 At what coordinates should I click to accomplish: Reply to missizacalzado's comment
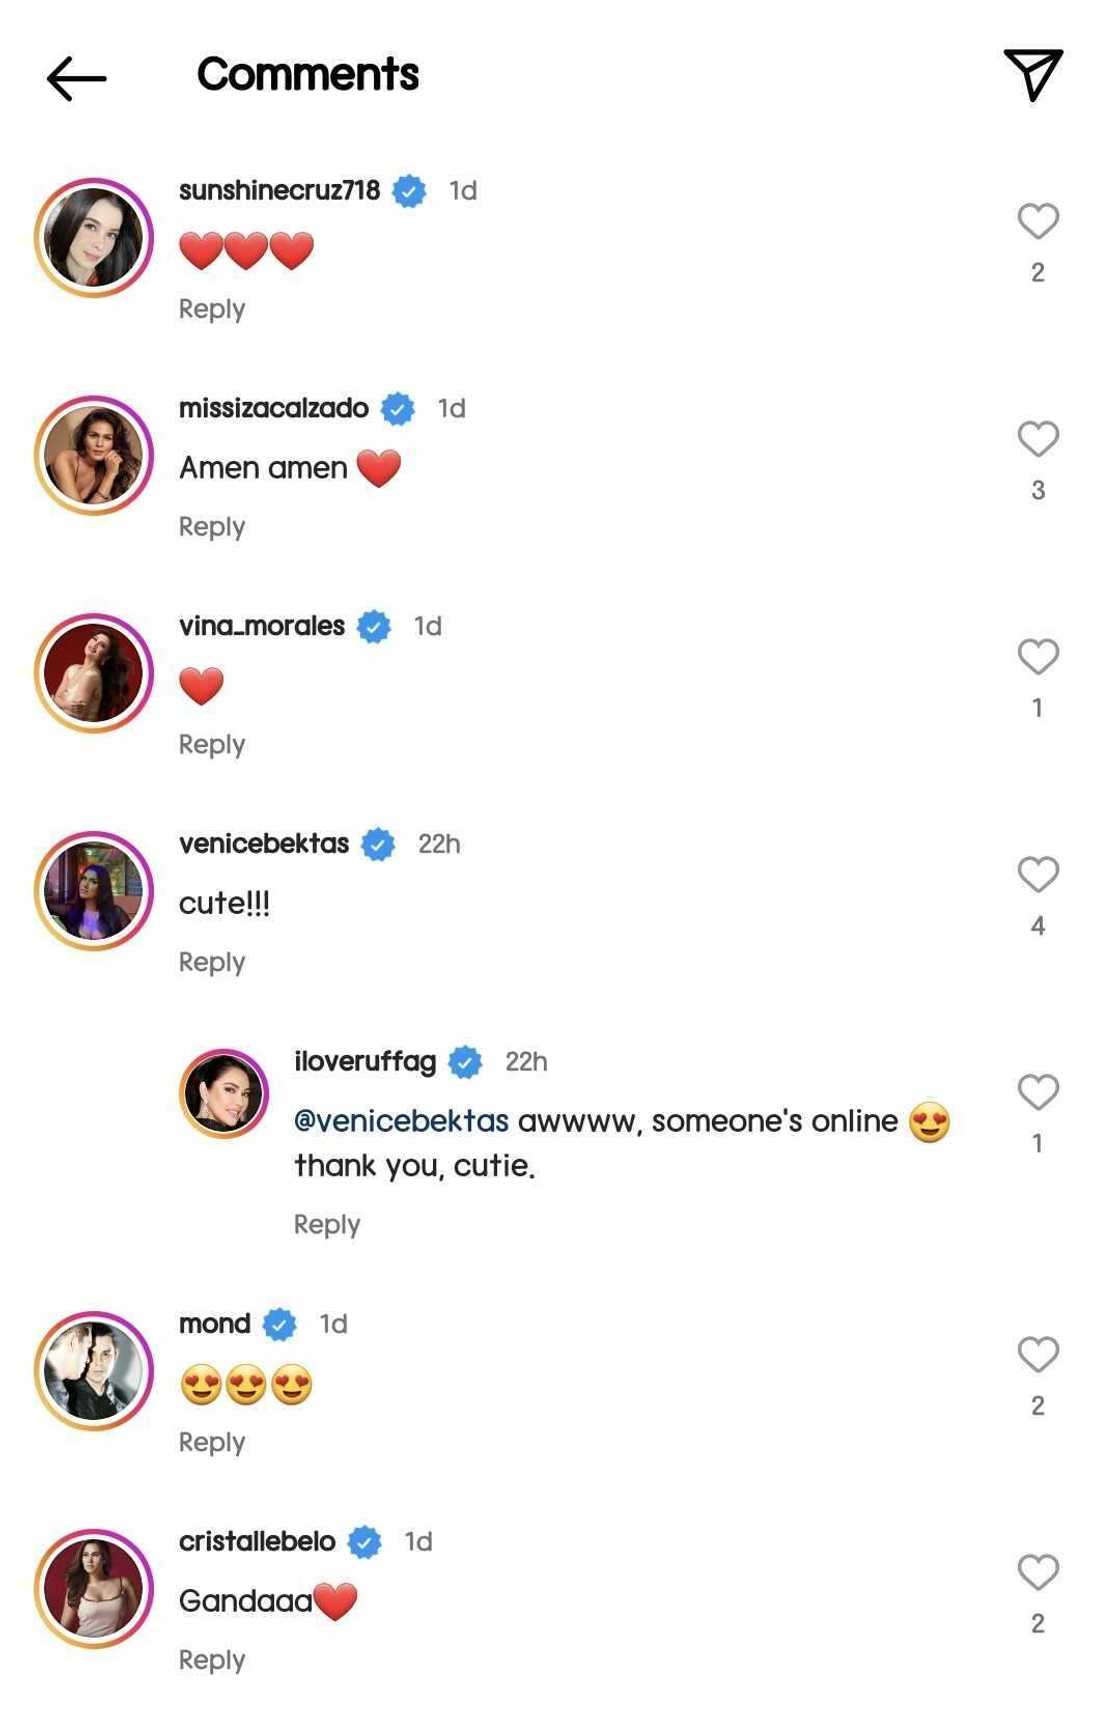[212, 527]
